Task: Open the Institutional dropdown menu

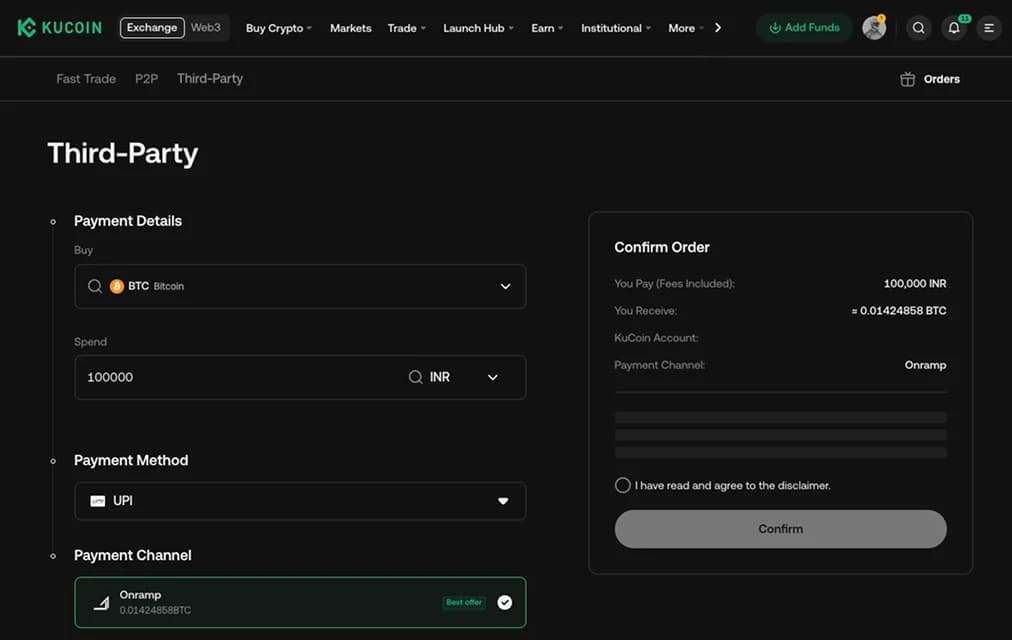Action: coord(616,28)
